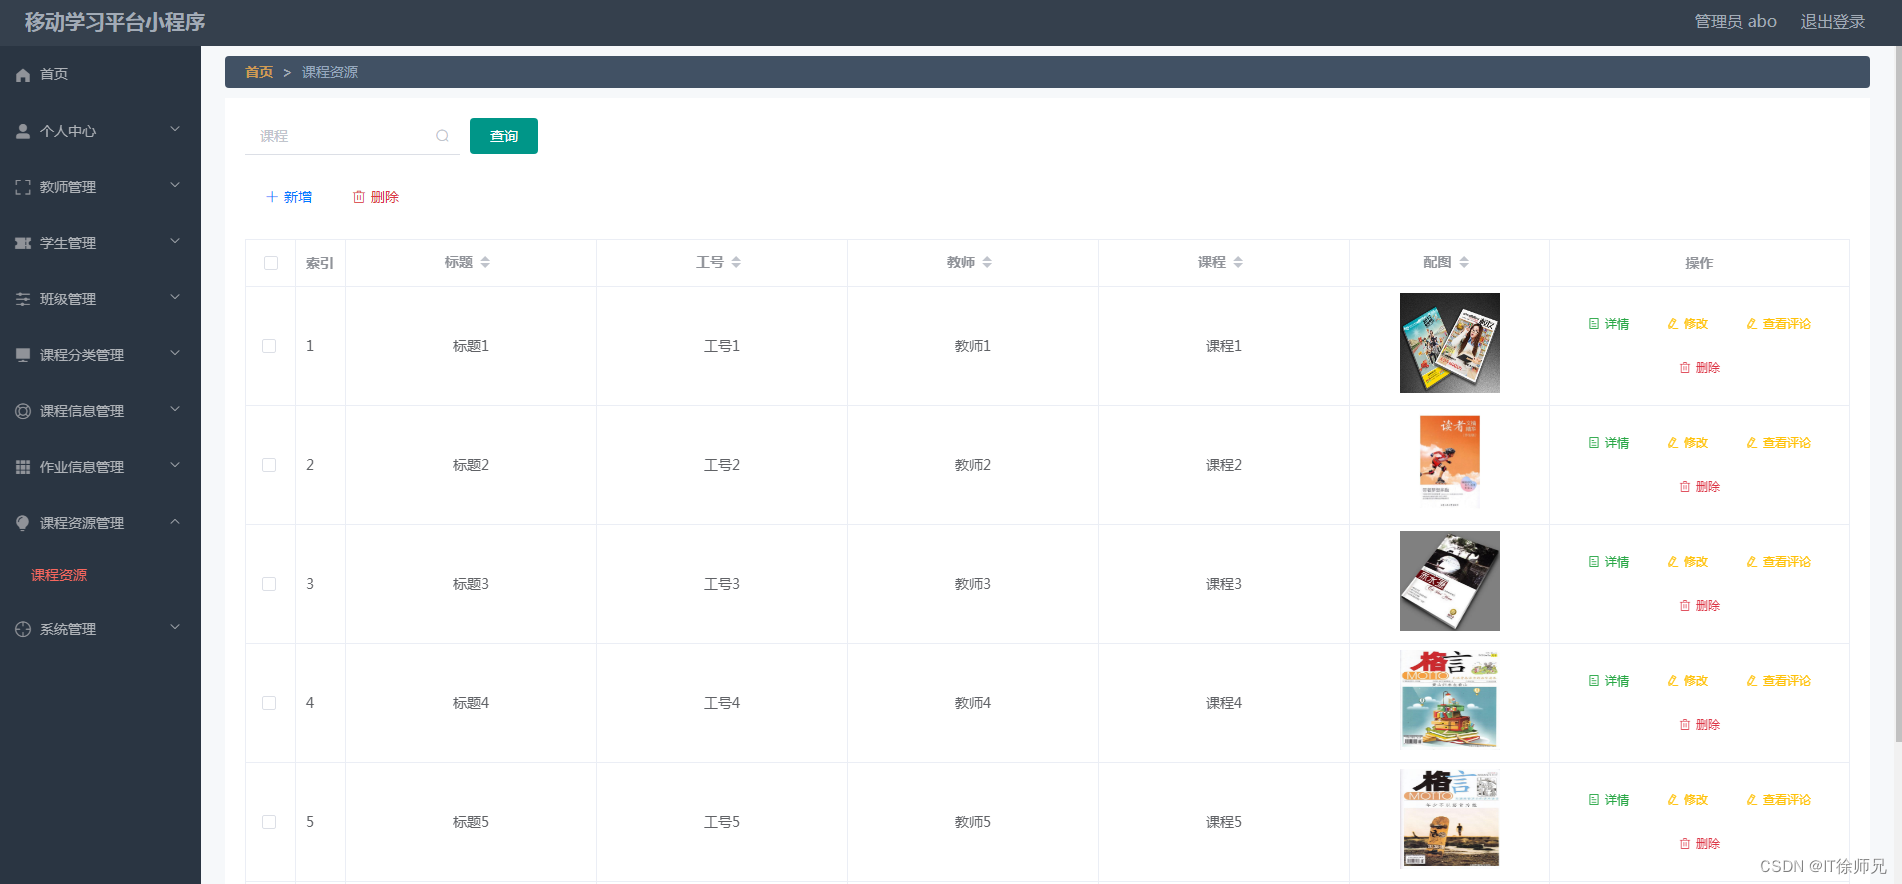
Task: Sort by 教师 column arrows
Action: pos(987,262)
